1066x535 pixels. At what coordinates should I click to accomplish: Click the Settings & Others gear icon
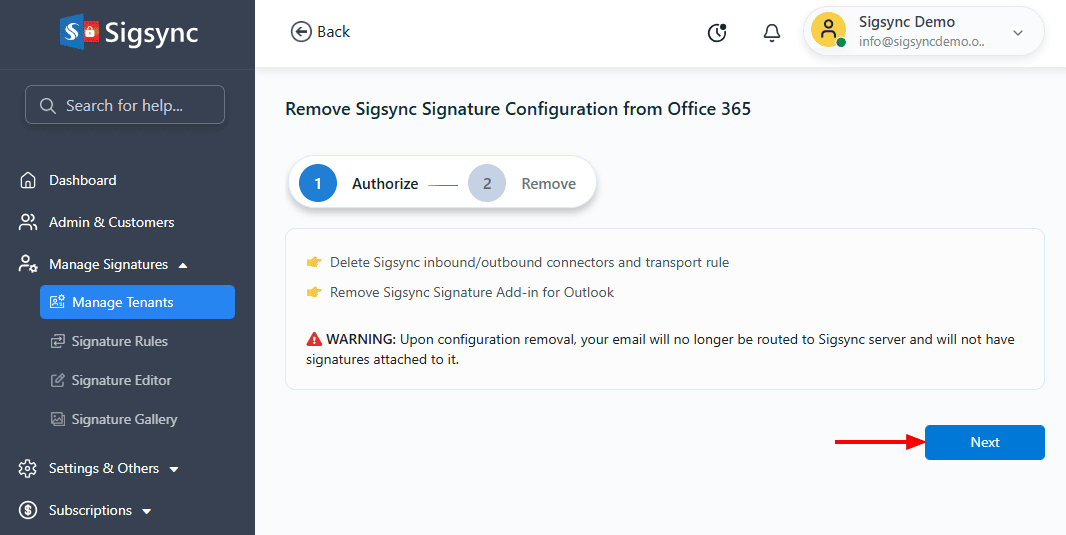pos(28,468)
